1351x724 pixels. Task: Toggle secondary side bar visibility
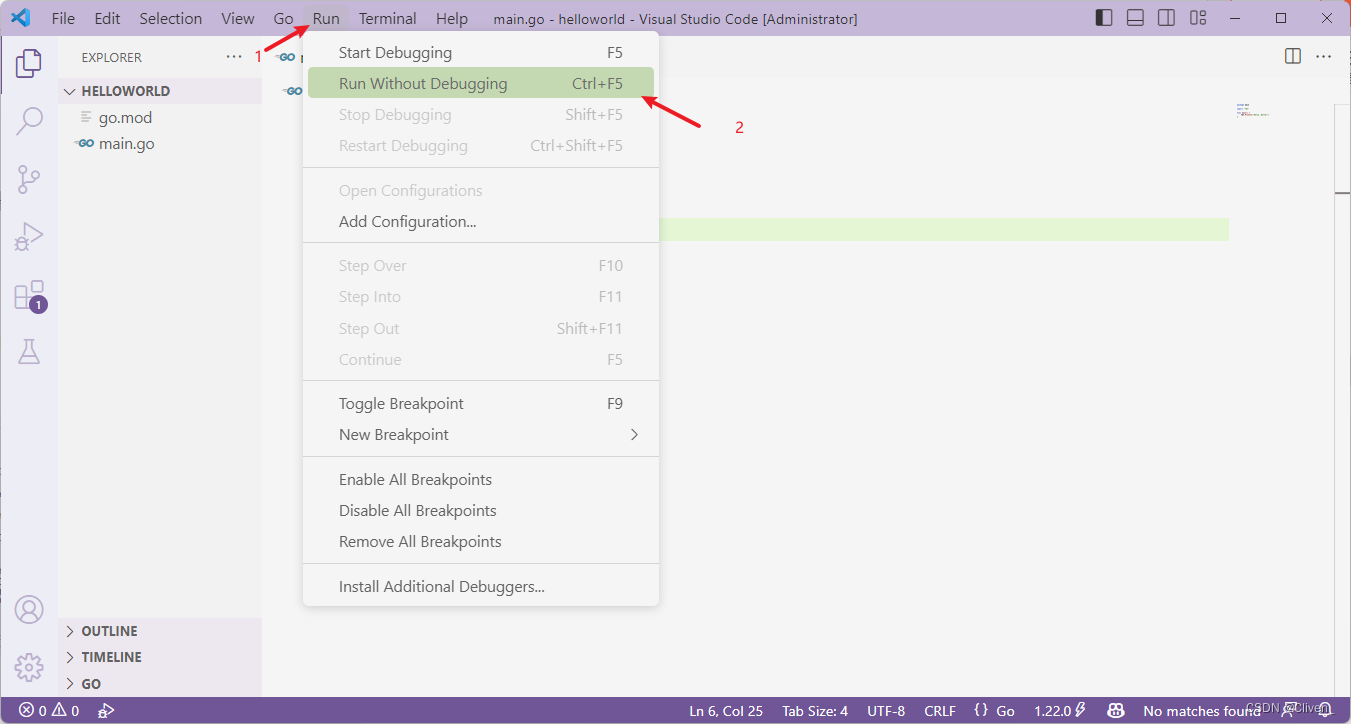pos(1166,18)
